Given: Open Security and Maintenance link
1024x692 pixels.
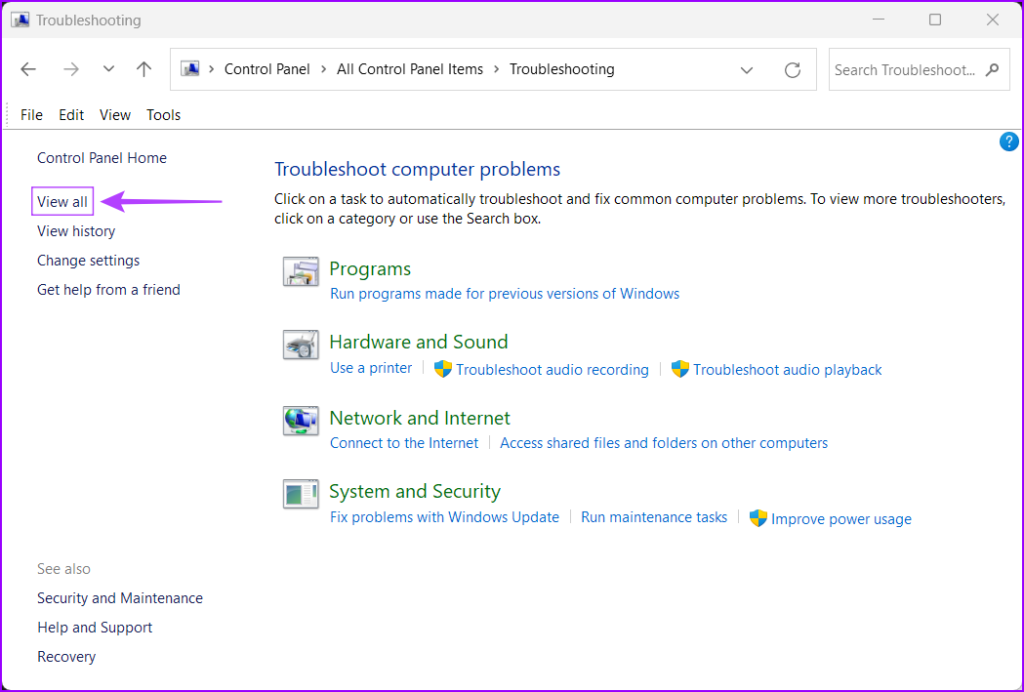Looking at the screenshot, I should click(120, 598).
